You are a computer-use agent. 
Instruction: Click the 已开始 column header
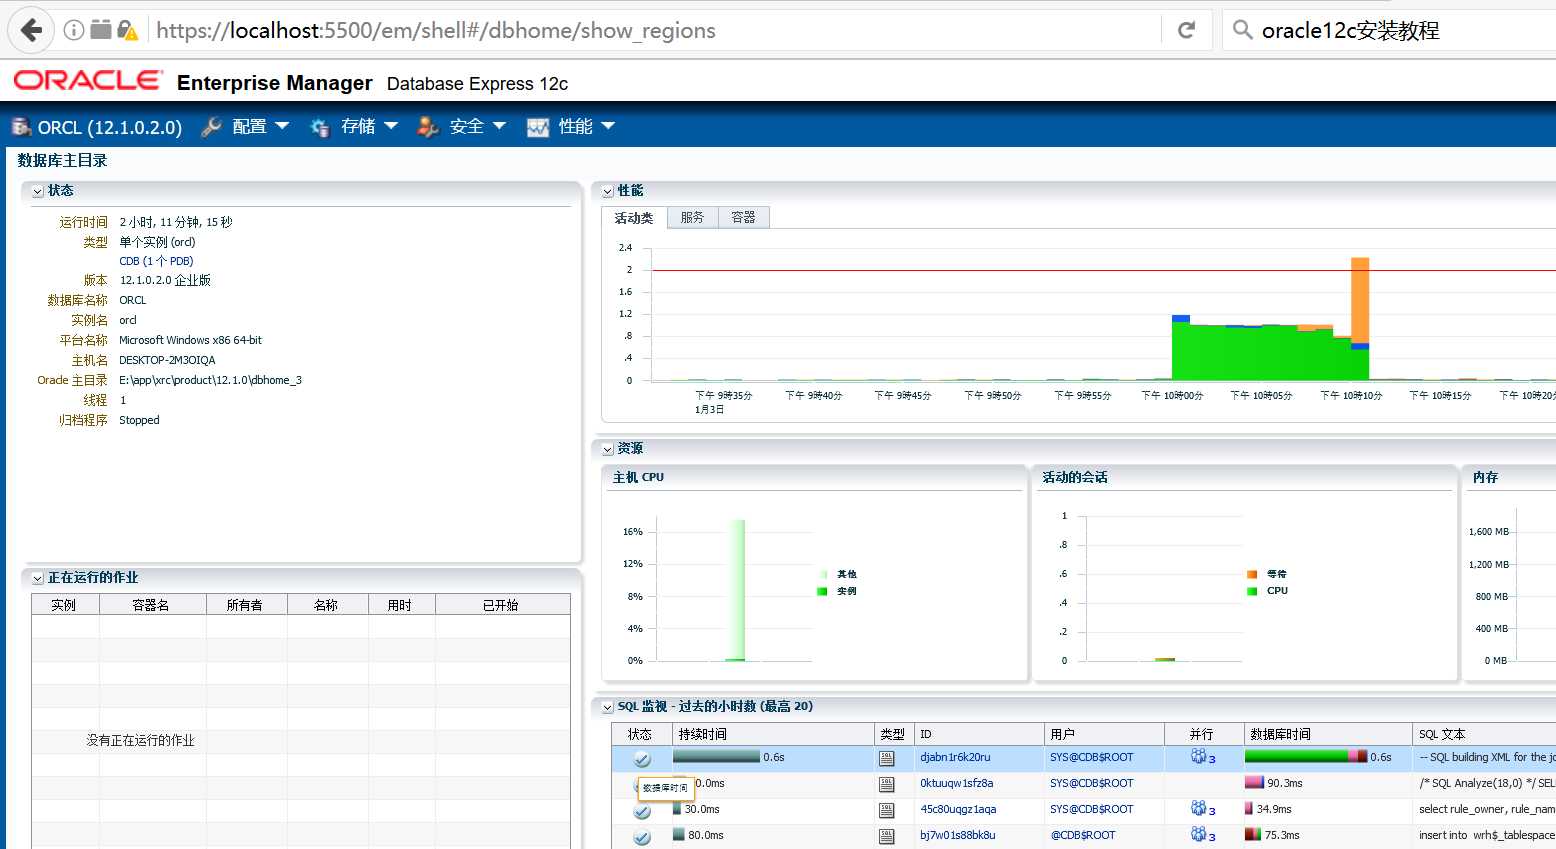point(502,605)
